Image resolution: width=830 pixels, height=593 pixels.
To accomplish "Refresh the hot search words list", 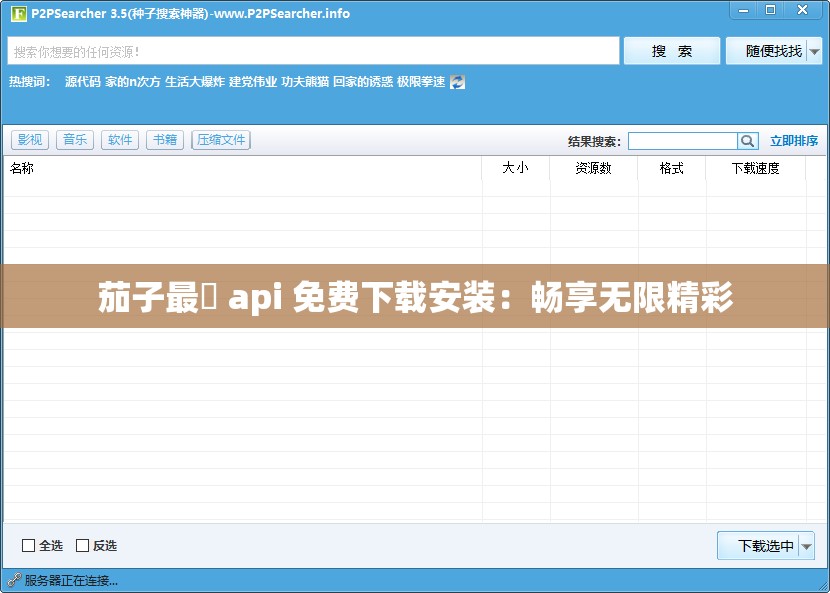I will tap(457, 82).
